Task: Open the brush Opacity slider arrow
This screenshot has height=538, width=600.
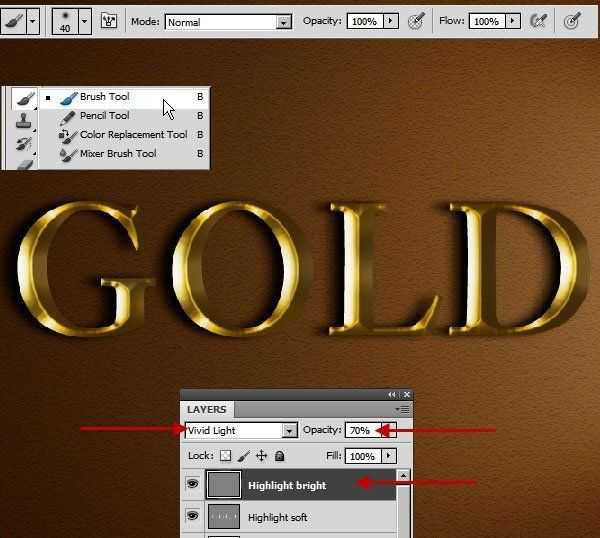Action: (x=391, y=21)
